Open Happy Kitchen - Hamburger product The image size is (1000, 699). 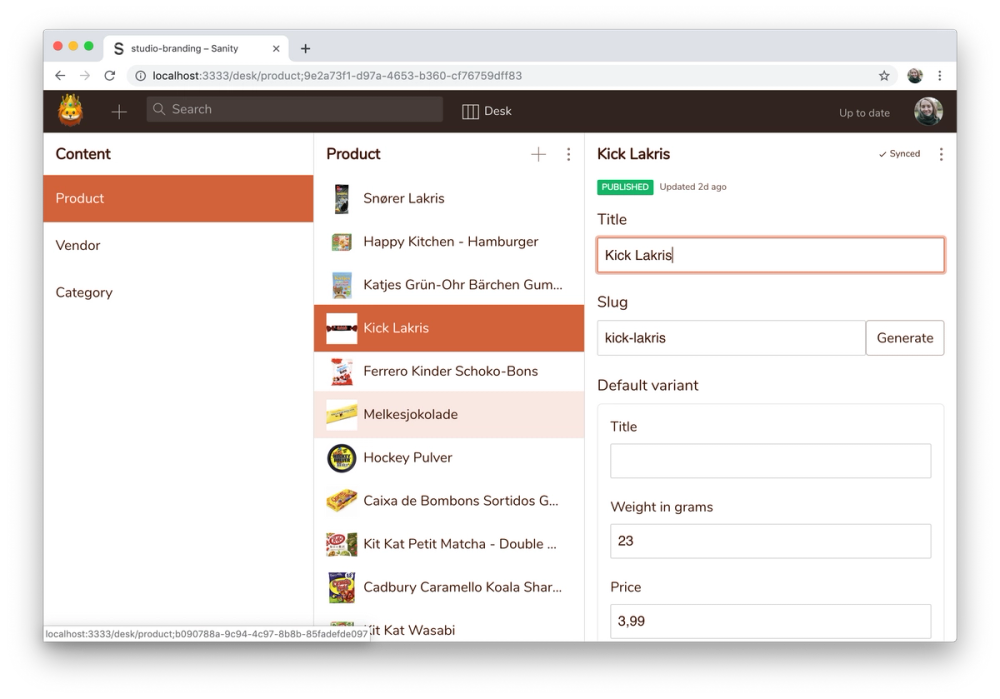click(449, 242)
